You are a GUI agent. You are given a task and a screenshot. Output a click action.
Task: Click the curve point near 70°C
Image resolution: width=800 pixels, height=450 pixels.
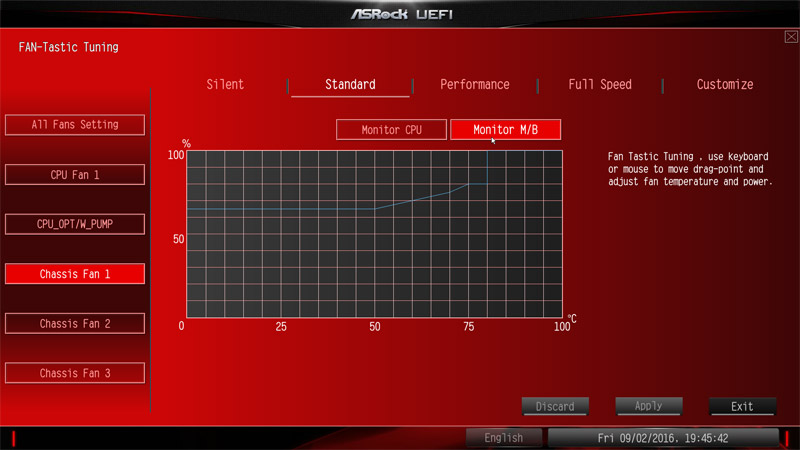pos(450,192)
